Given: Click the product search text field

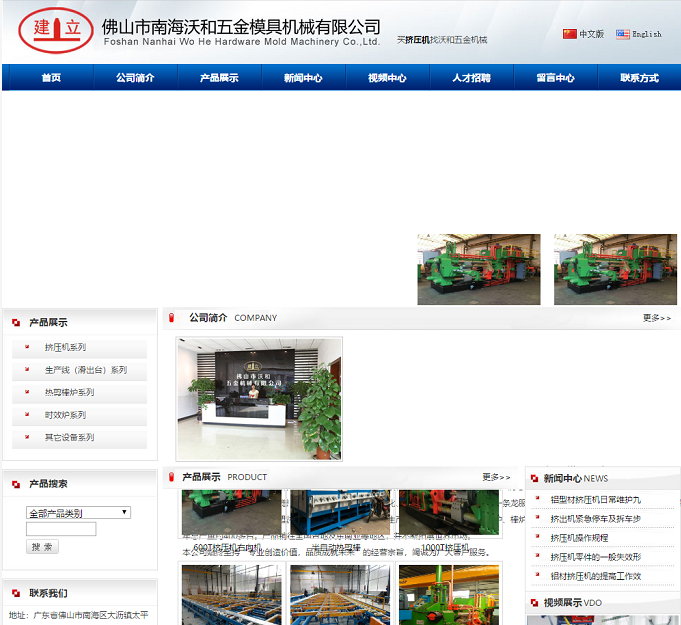Looking at the screenshot, I should point(61,529).
